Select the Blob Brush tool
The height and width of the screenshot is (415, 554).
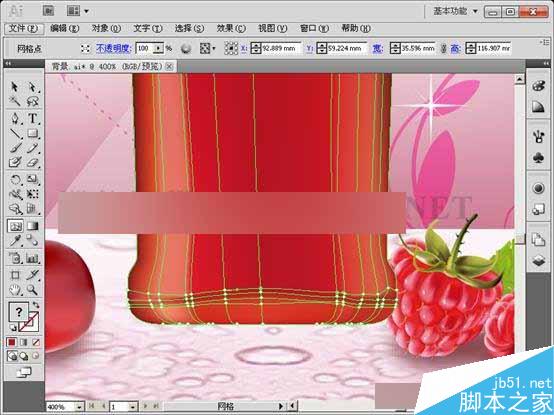coord(14,162)
